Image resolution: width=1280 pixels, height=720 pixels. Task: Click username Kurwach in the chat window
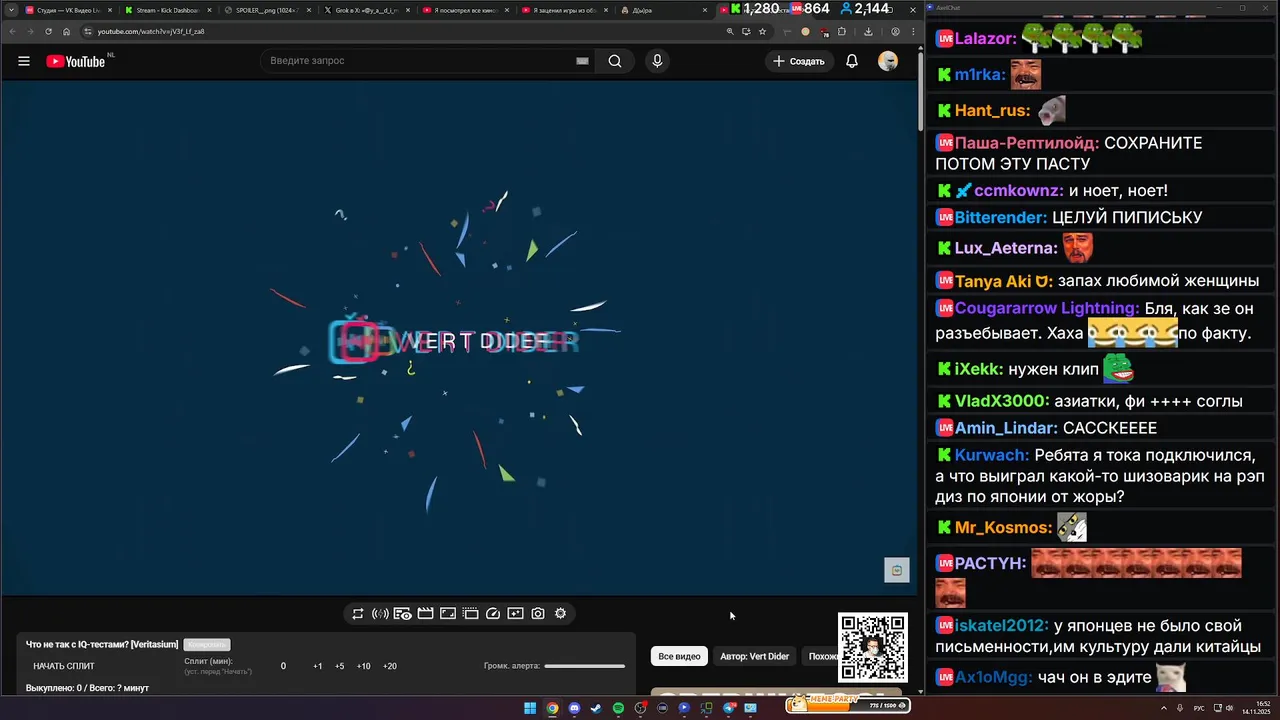coord(992,455)
